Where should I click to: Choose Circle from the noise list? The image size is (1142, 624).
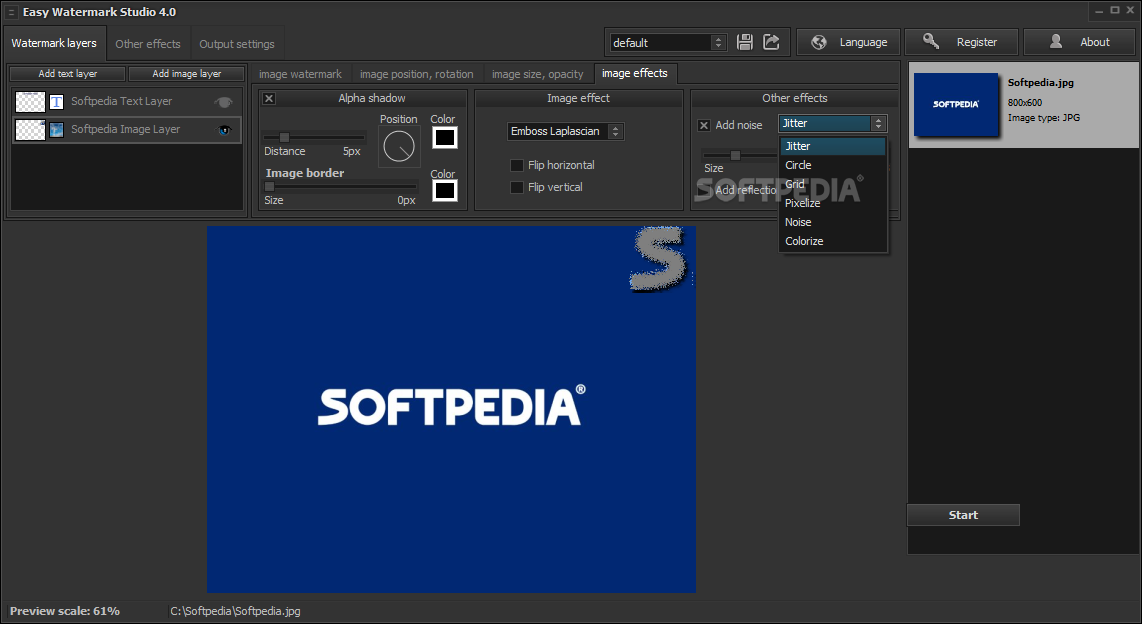coord(832,165)
